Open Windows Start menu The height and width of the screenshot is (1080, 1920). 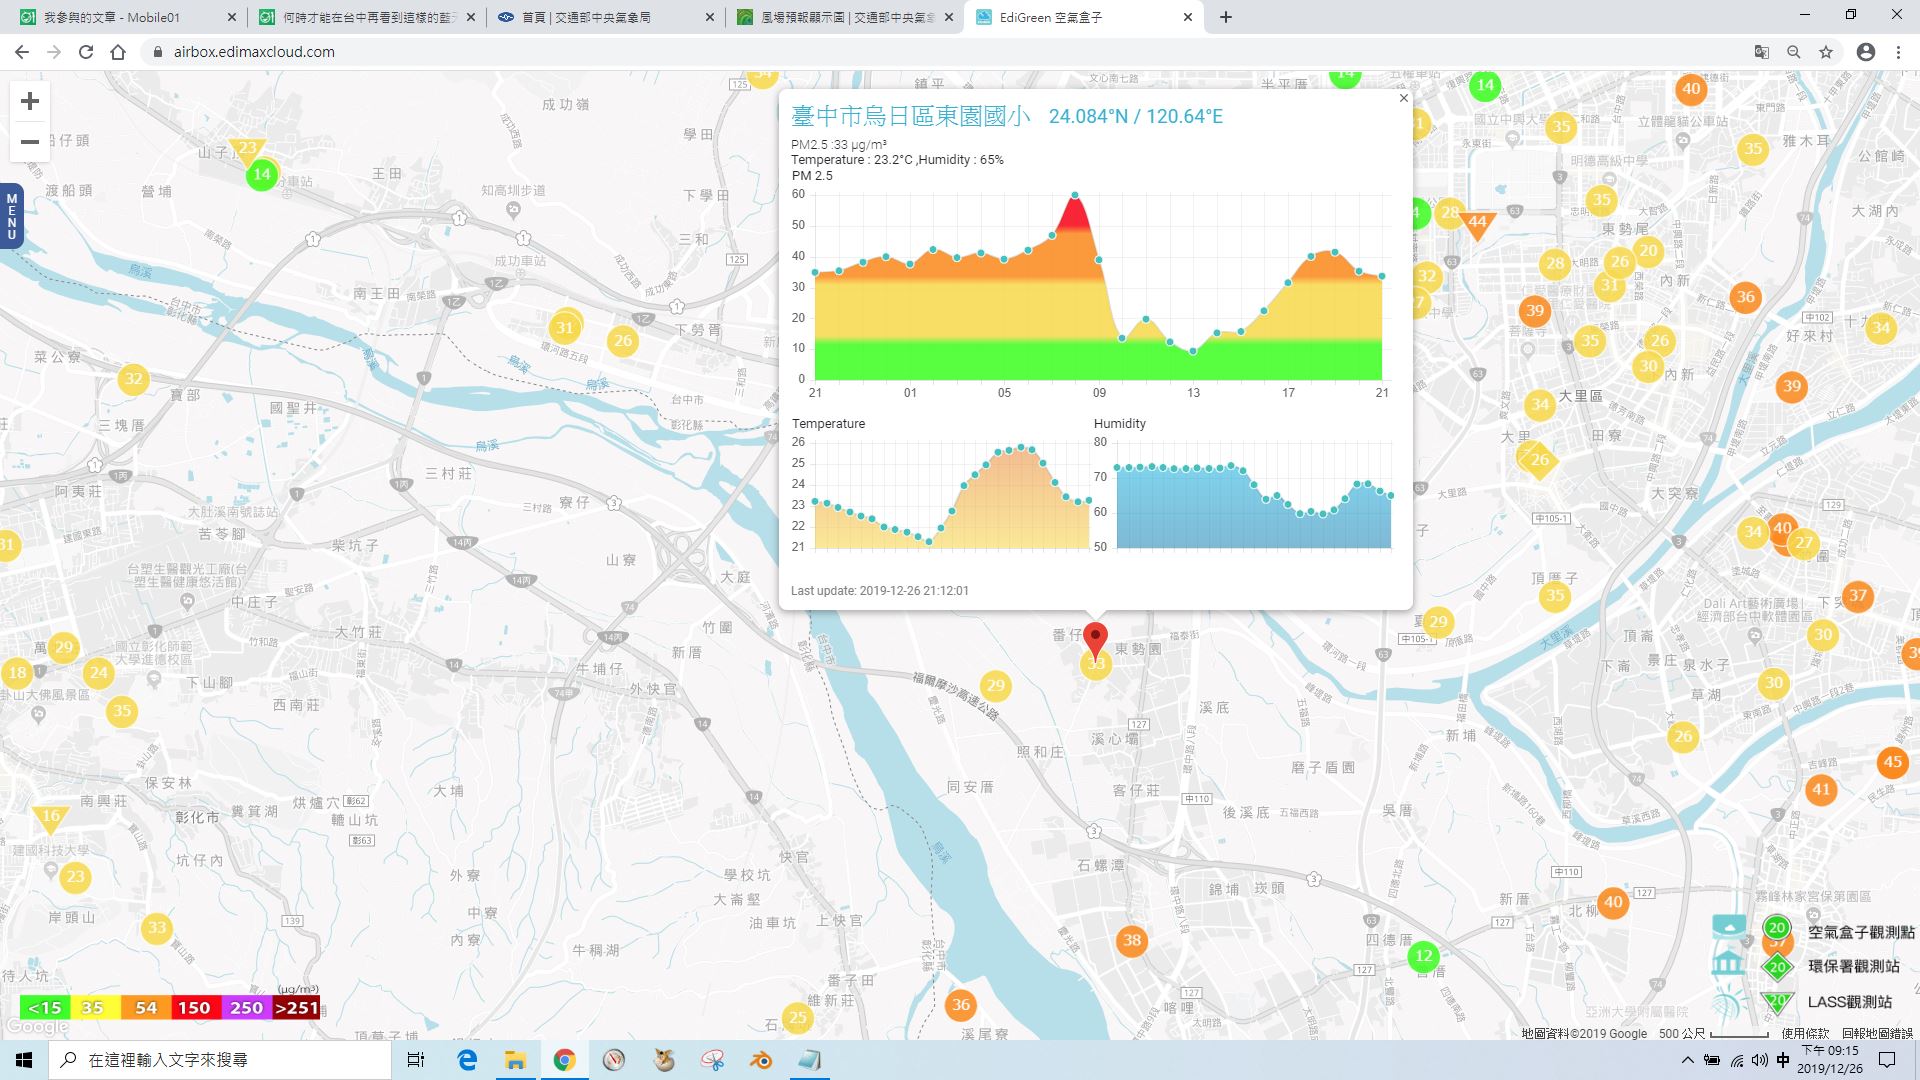click(x=24, y=1060)
